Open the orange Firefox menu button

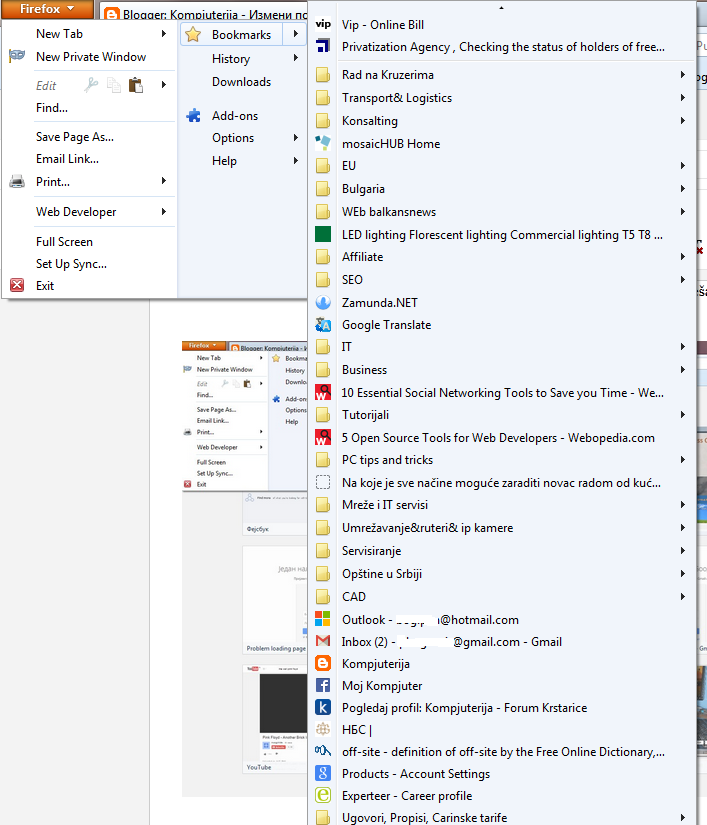tap(47, 9)
